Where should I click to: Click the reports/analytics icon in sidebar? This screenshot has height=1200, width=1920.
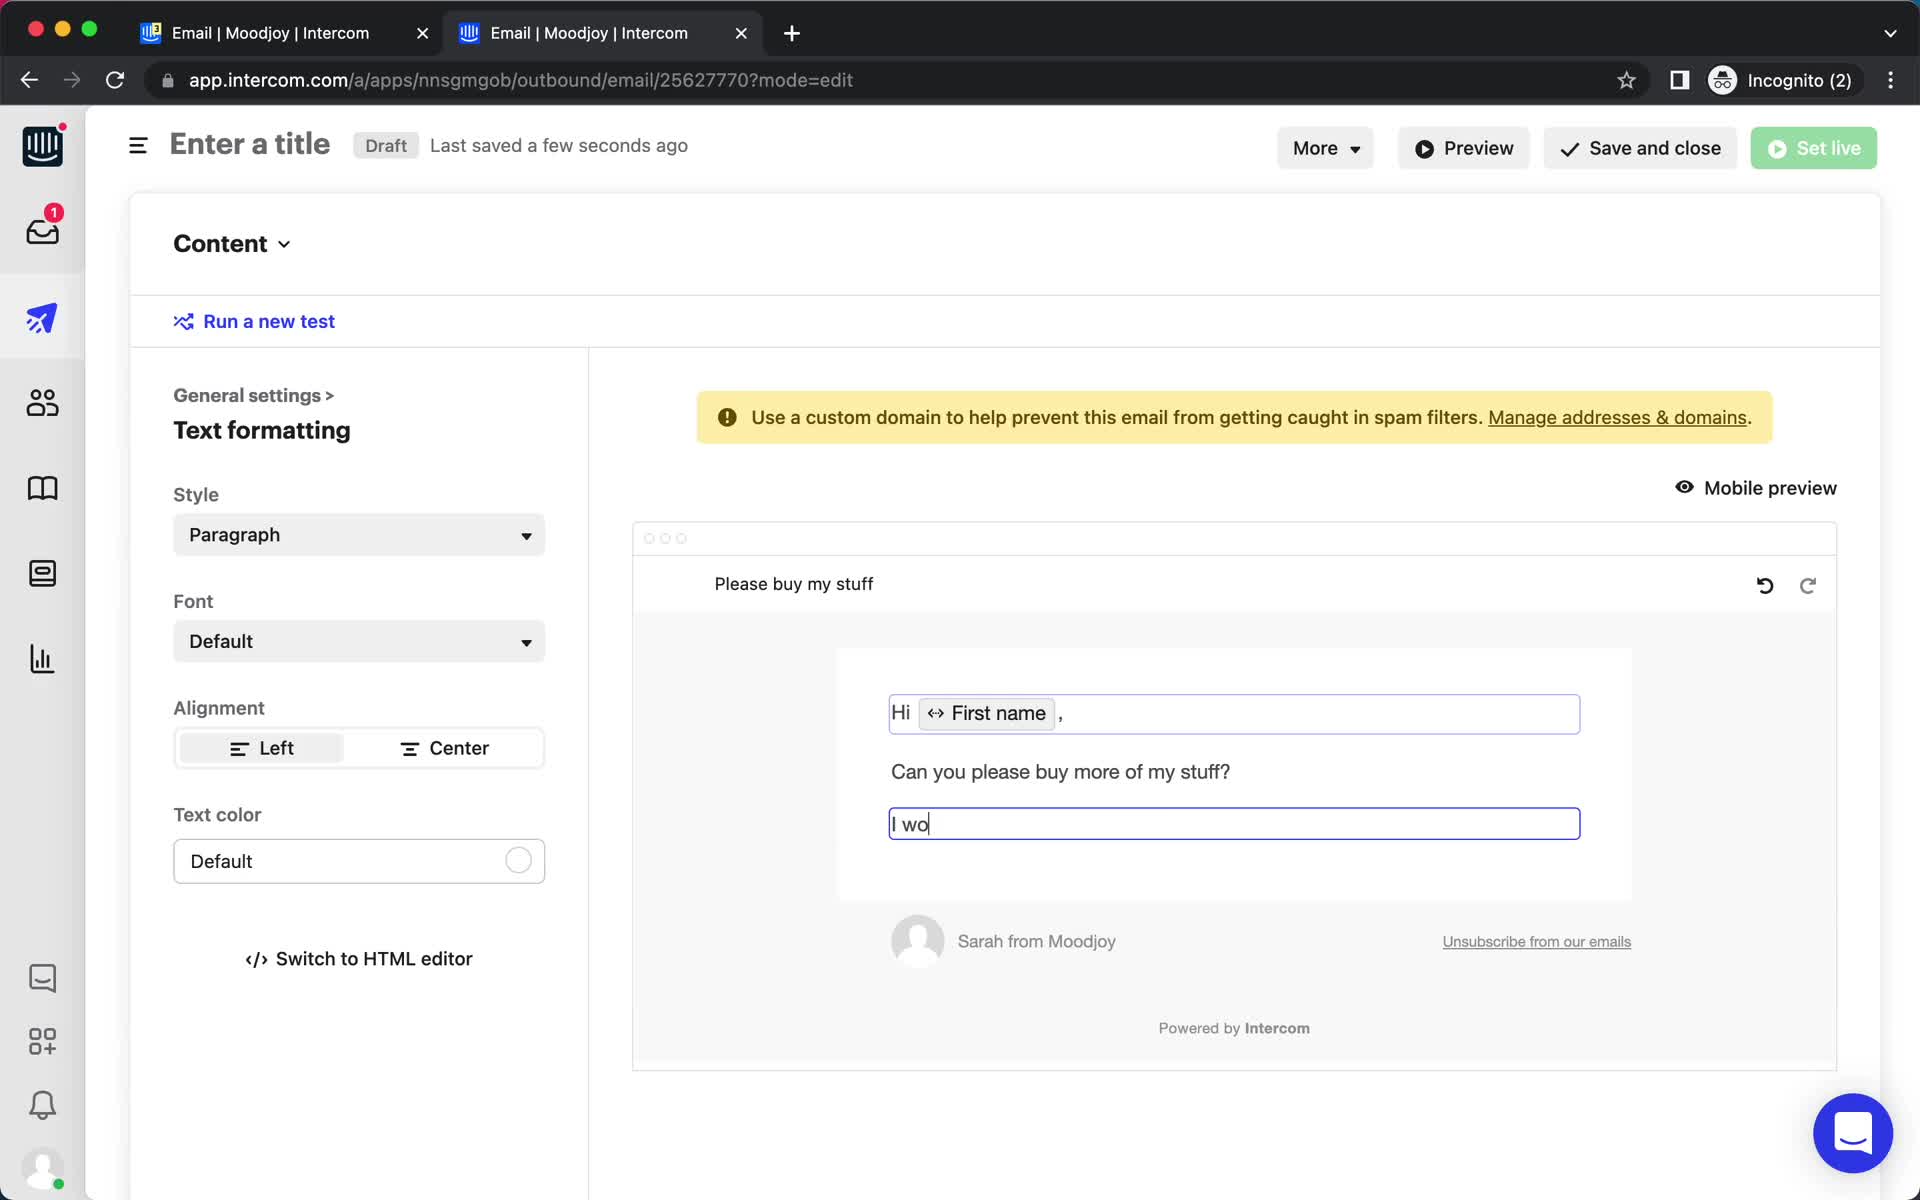click(x=41, y=658)
